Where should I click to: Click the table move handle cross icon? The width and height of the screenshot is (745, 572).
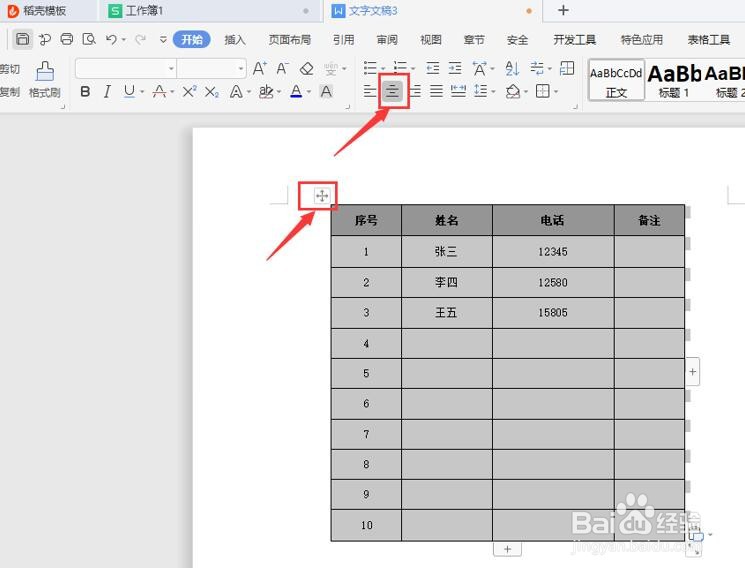(322, 196)
